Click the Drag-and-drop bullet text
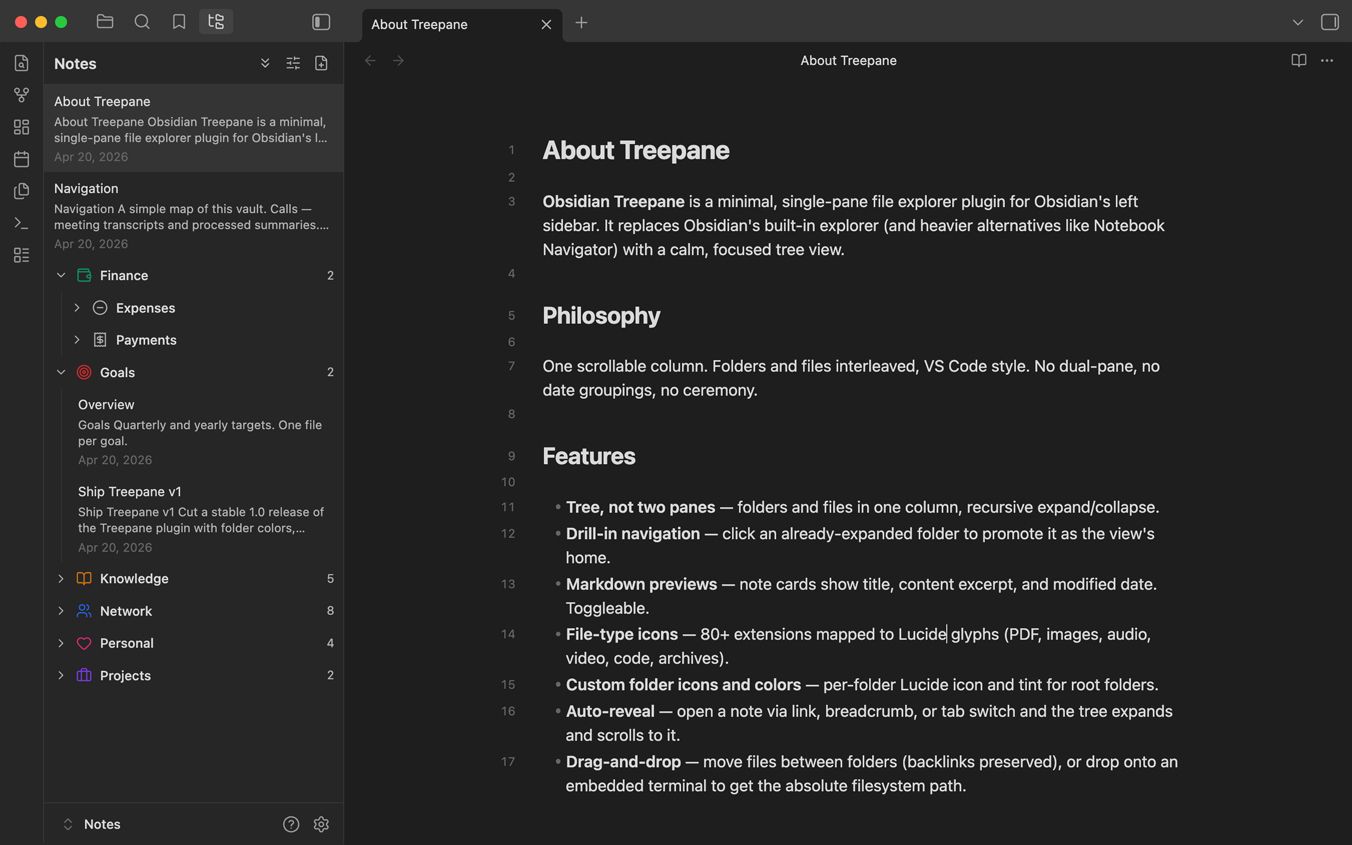The width and height of the screenshot is (1352, 845). coord(872,774)
